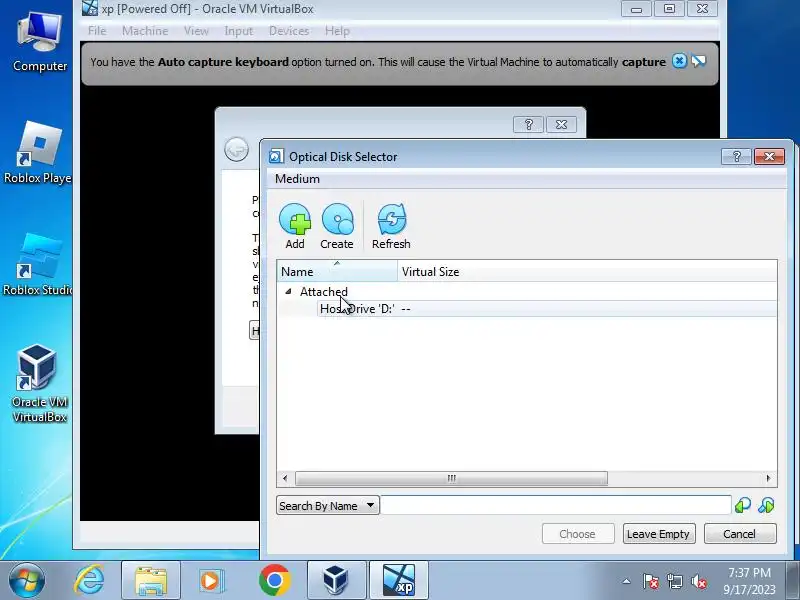800x600 pixels.
Task: Open the Search By Name dropdown
Action: click(328, 506)
